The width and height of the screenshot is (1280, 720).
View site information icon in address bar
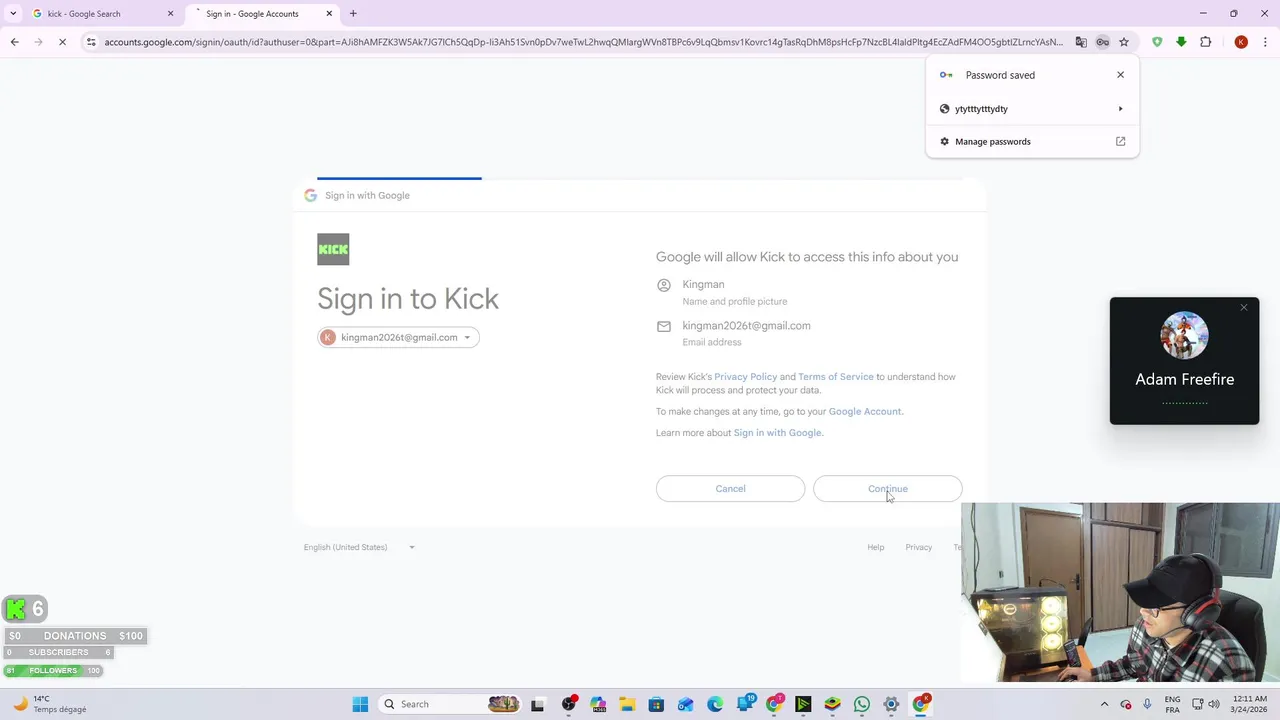pyautogui.click(x=91, y=42)
